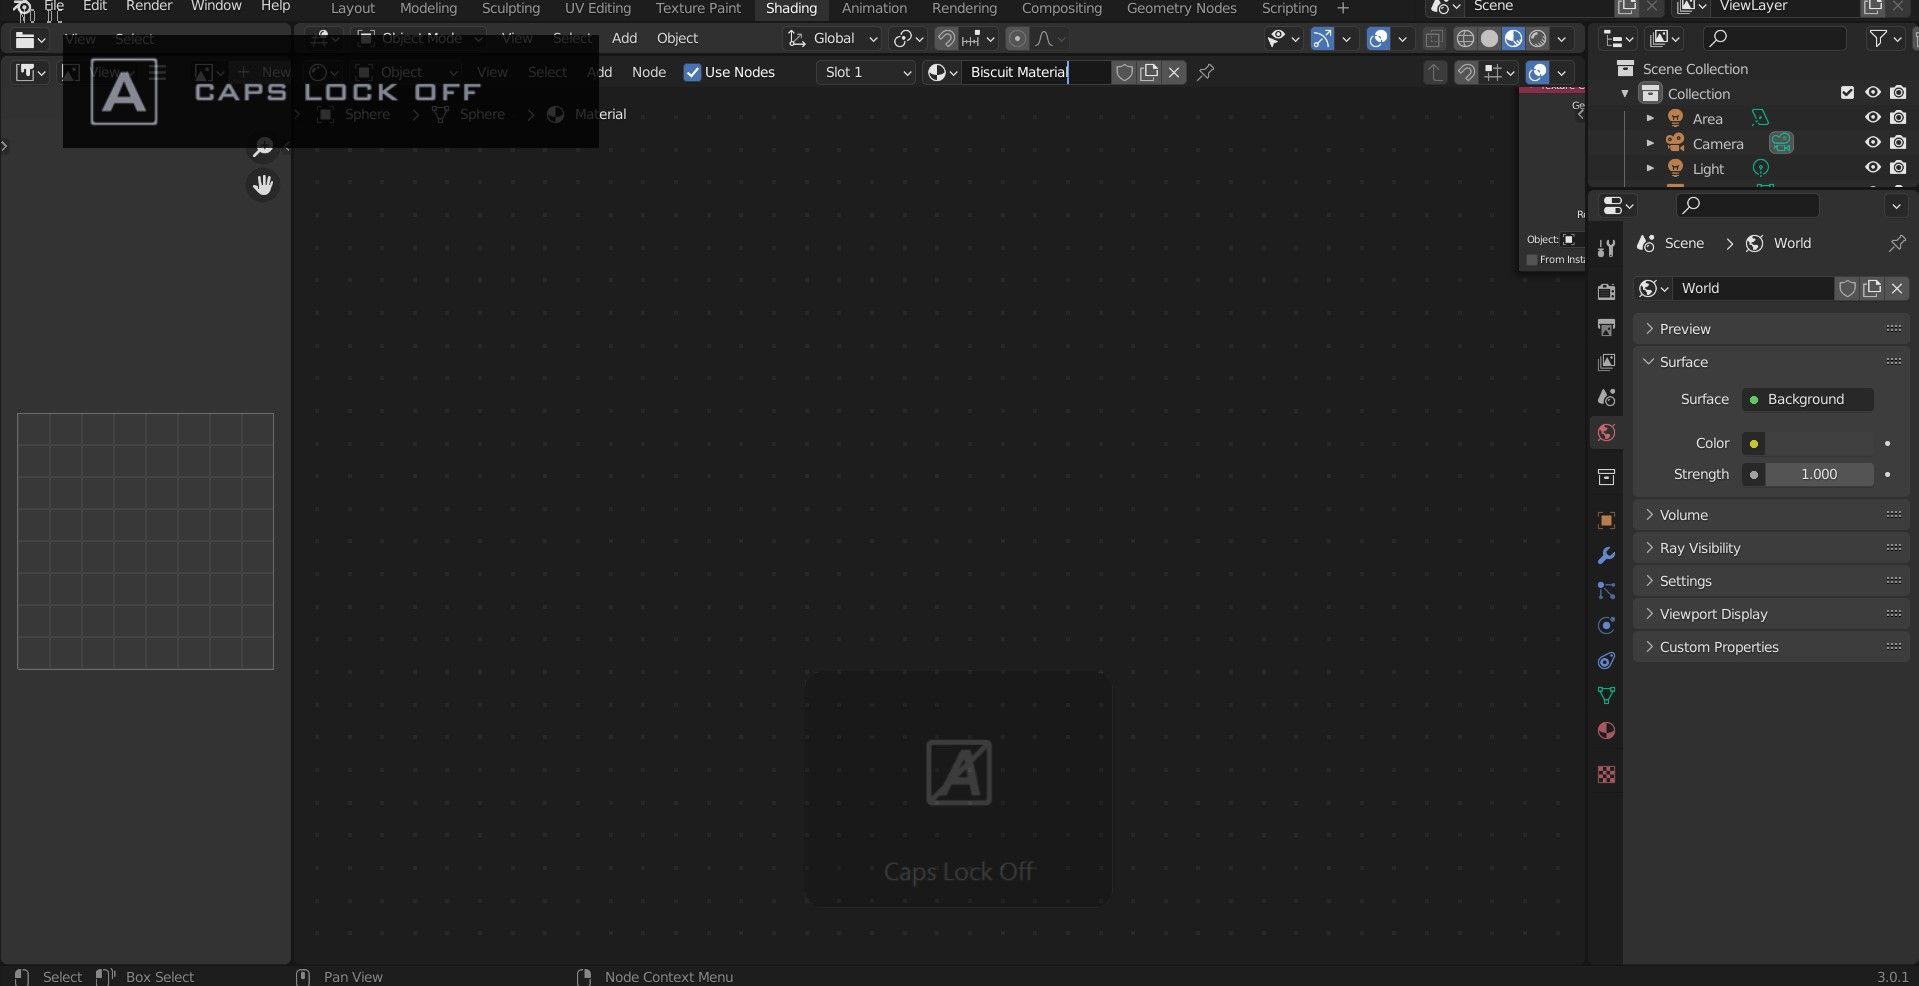This screenshot has width=1919, height=986.
Task: Open the 3D viewport Object menu
Action: tap(677, 39)
